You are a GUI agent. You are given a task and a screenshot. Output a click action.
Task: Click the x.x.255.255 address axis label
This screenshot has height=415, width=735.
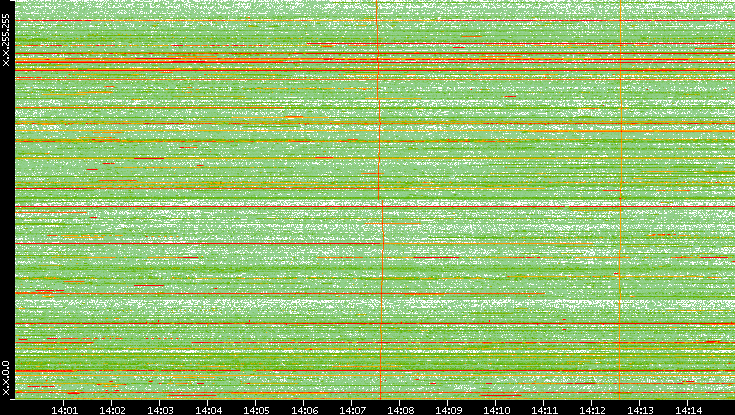coord(6,40)
